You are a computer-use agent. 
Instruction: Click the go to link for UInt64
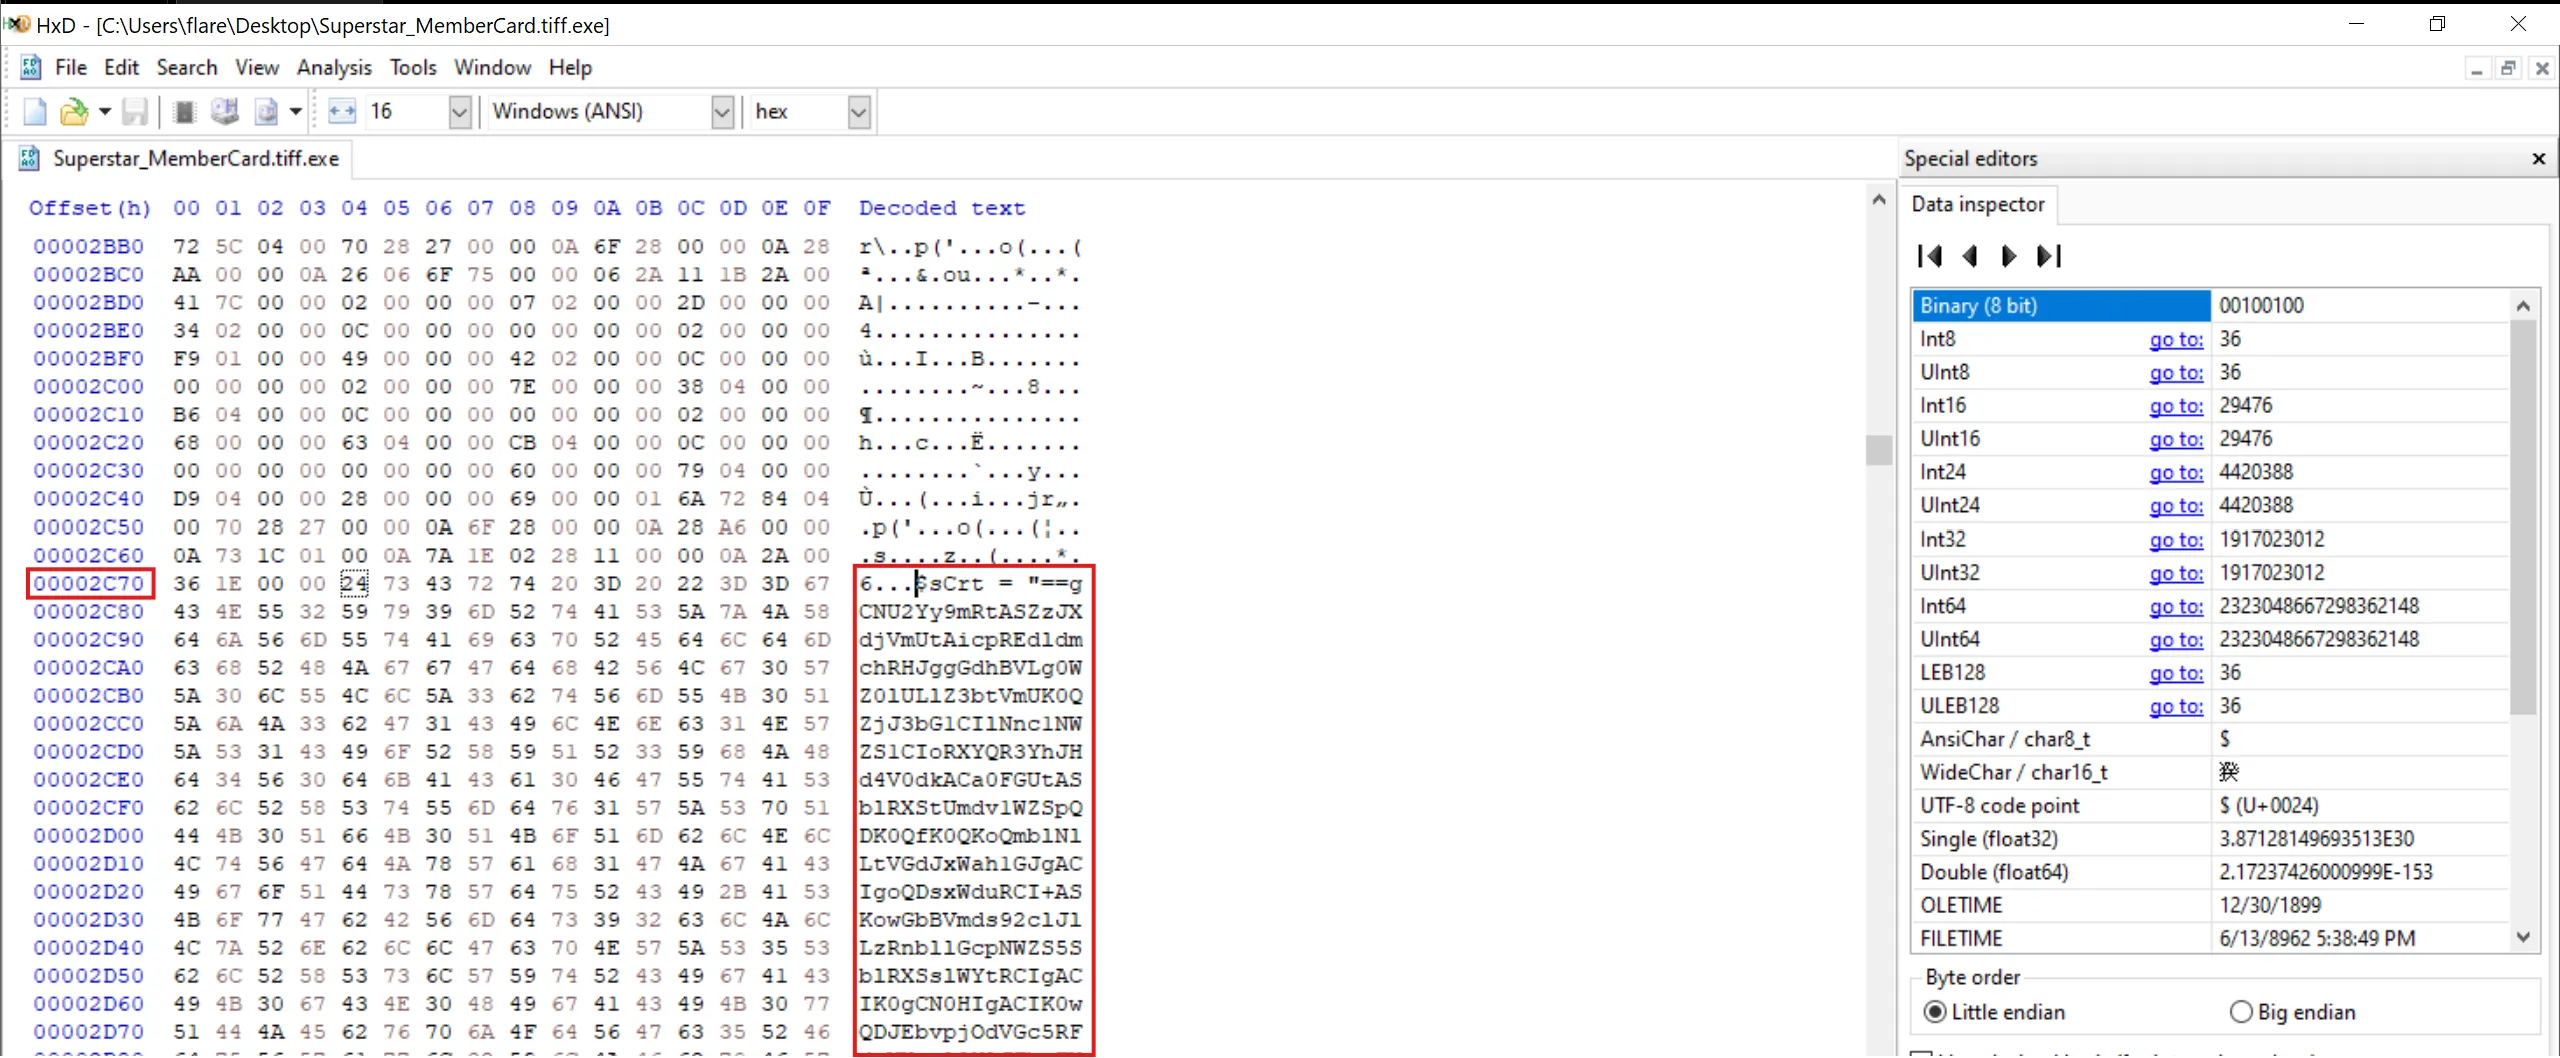coord(2176,640)
